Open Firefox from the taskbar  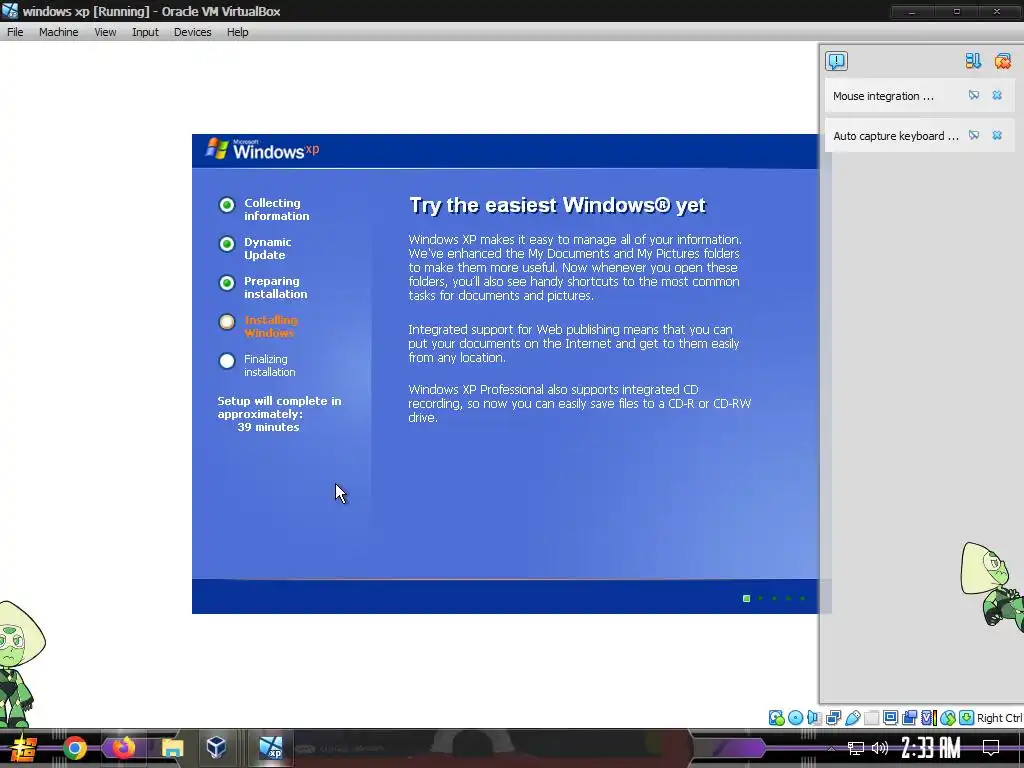point(123,748)
